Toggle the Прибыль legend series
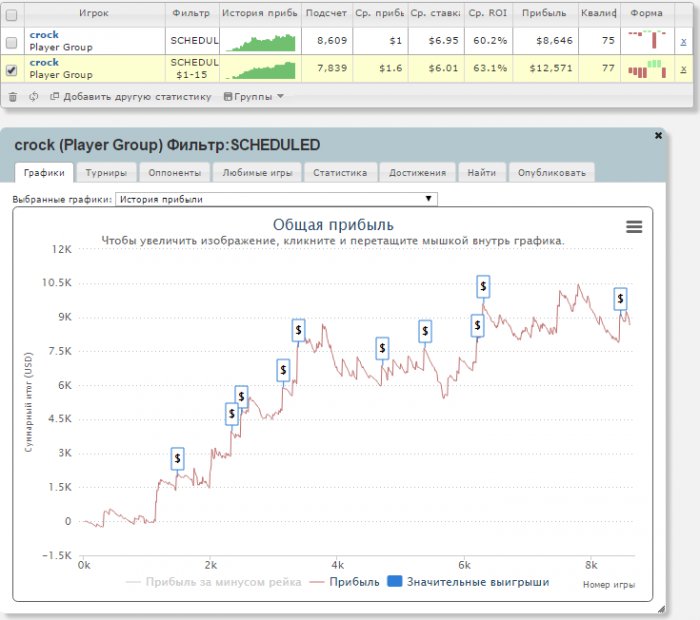The image size is (700, 620). coord(344,582)
